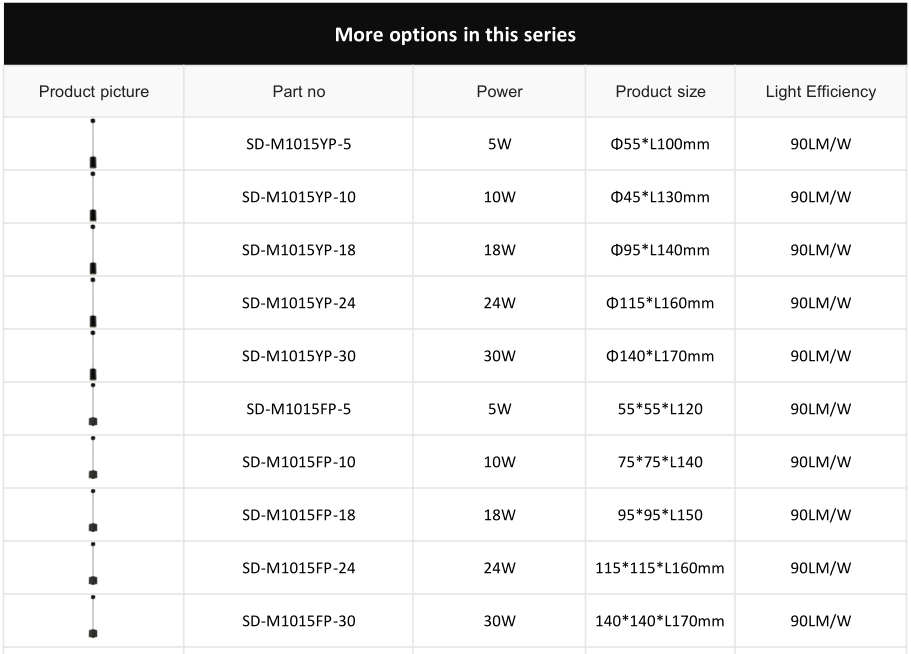Click the 140*140*L170mm size cell

pyautogui.click(x=660, y=621)
